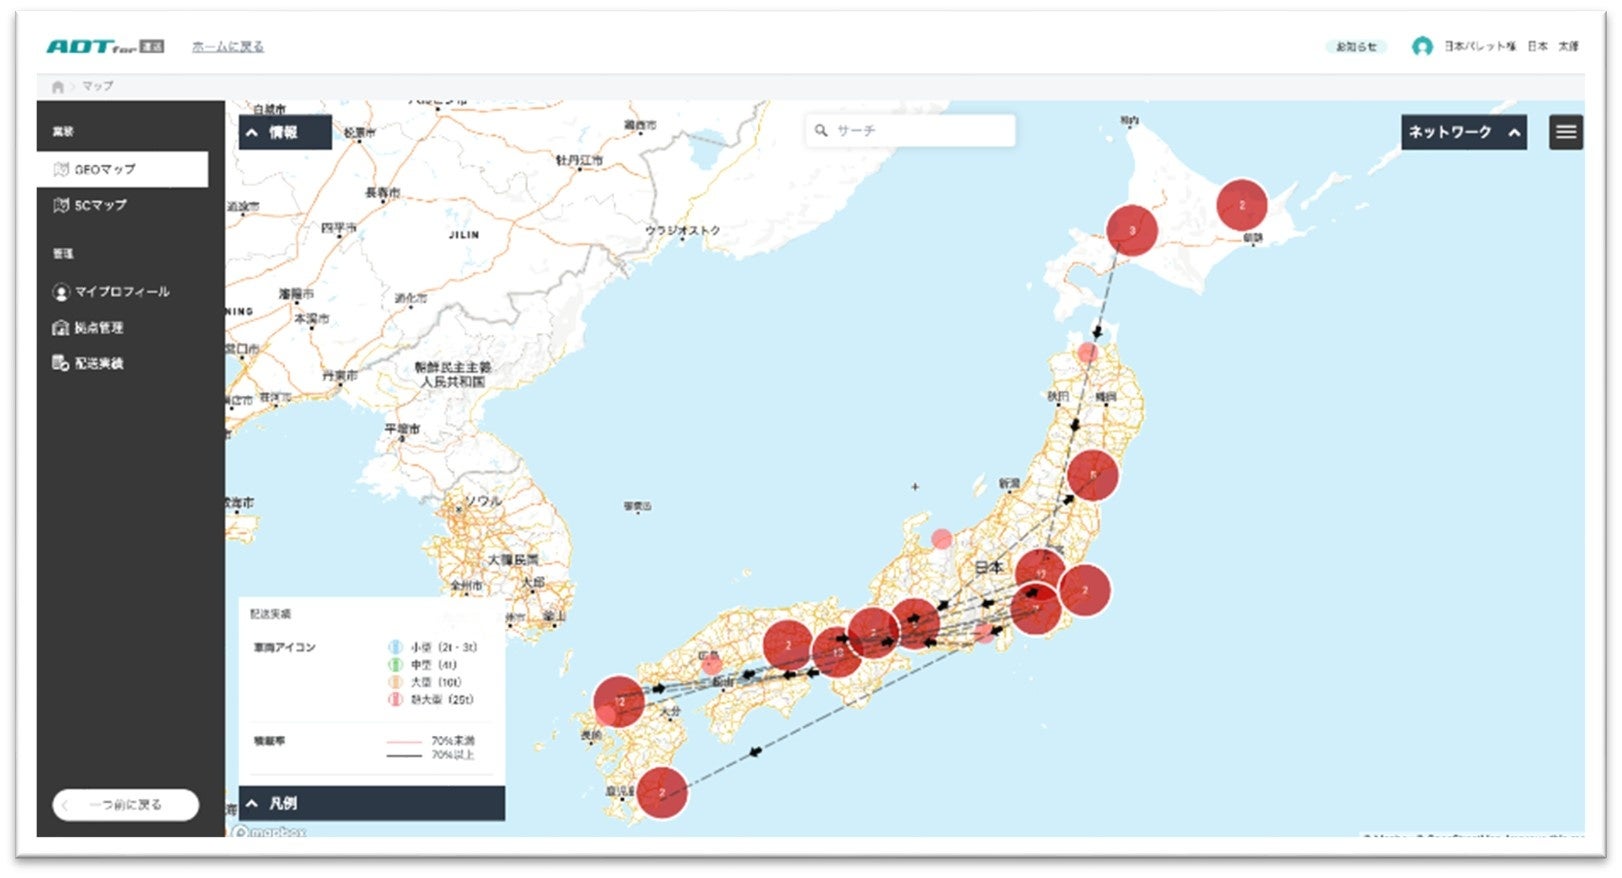The image size is (1622, 878).
Task: Switch to SCマップ in the sidebar
Action: click(100, 205)
